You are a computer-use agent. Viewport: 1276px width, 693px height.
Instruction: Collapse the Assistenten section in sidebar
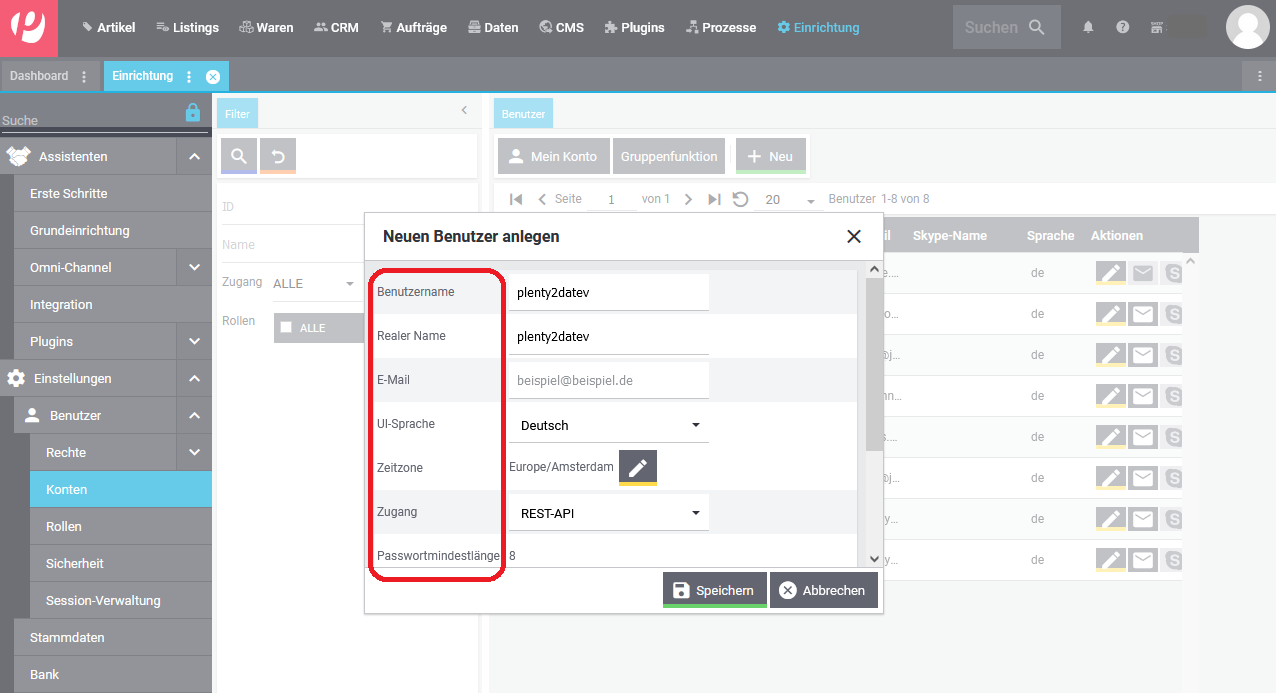(x=194, y=156)
